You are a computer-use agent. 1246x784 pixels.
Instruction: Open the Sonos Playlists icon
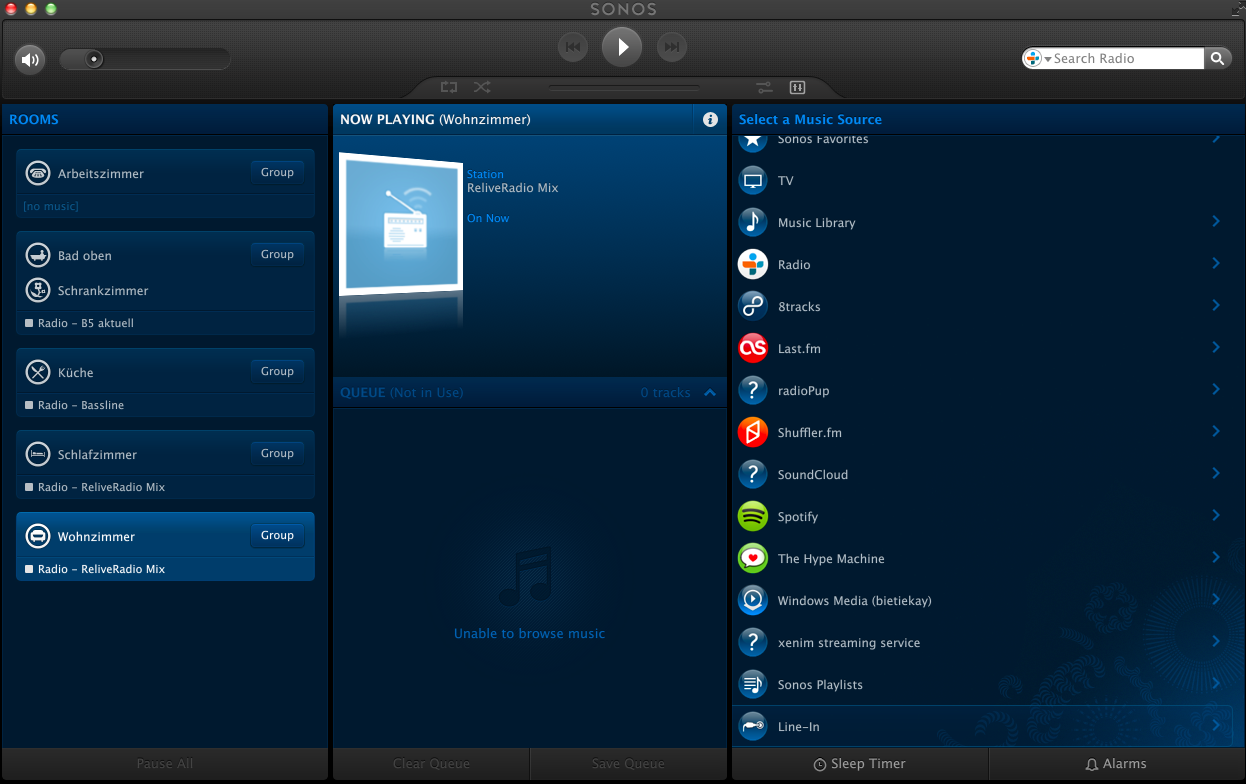click(752, 685)
